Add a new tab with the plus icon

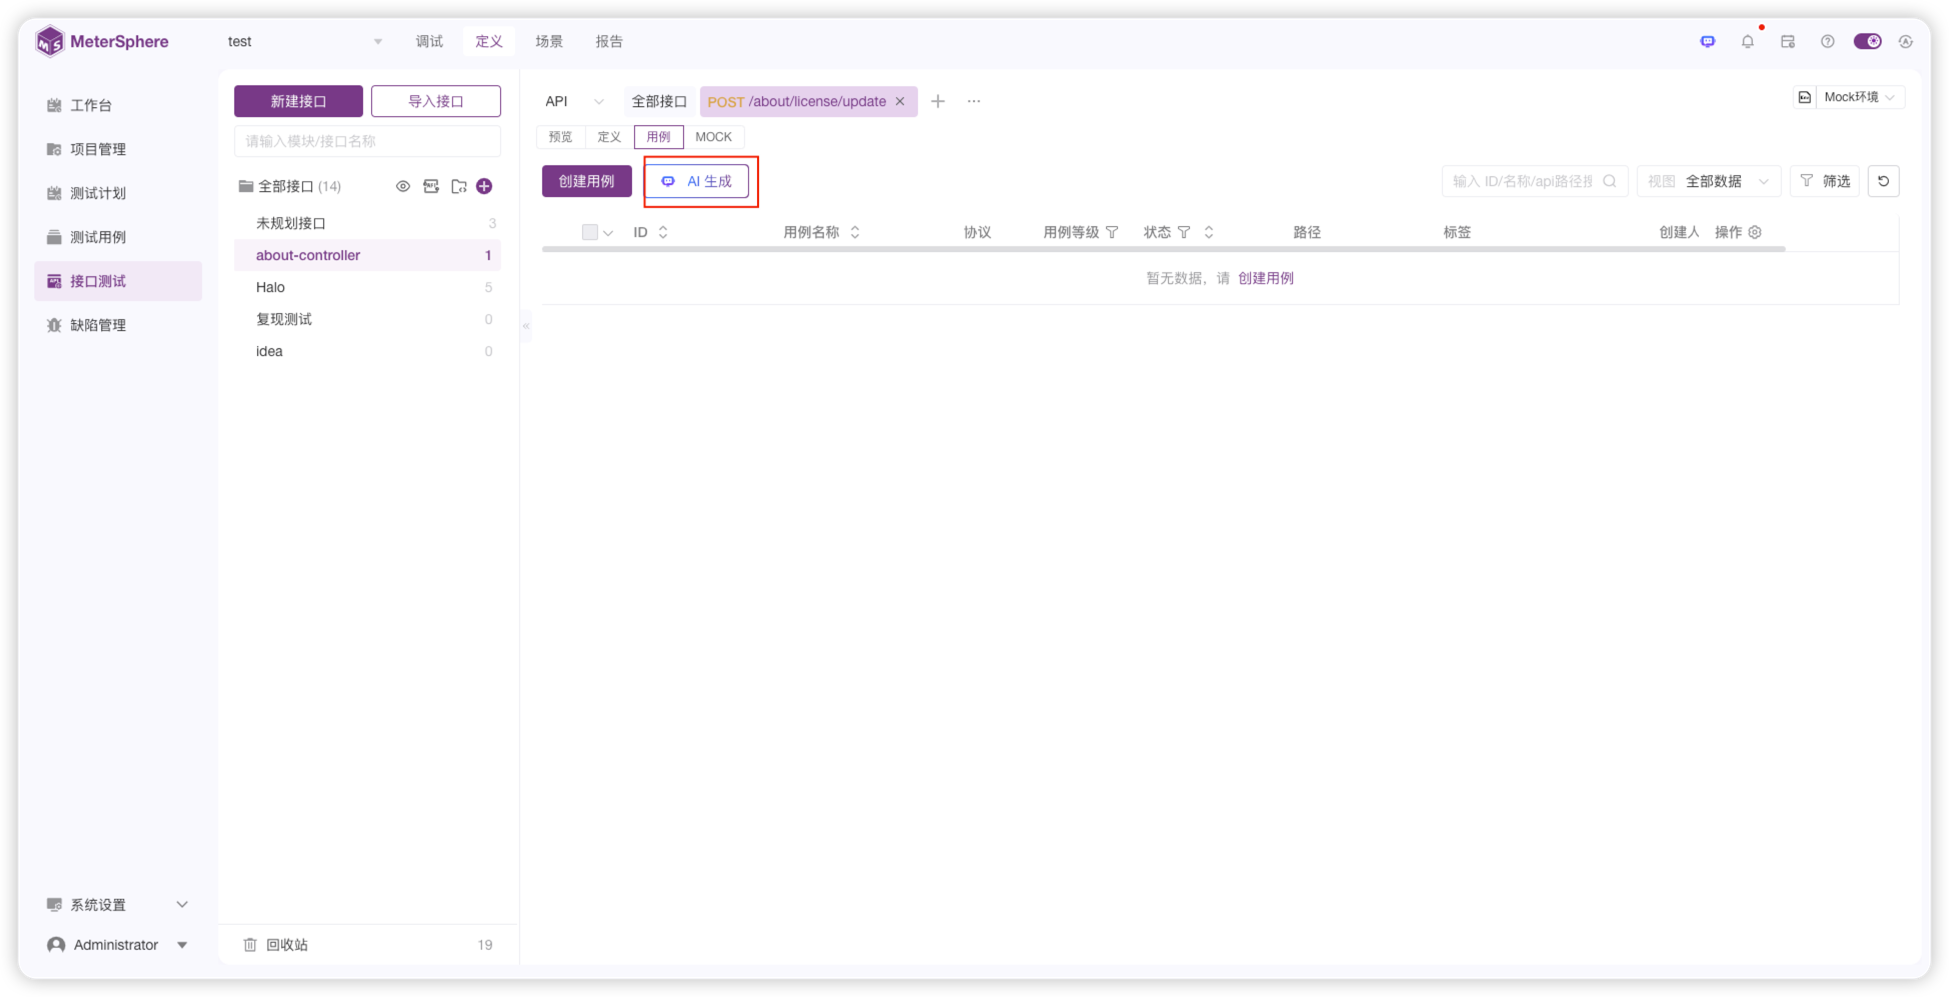pyautogui.click(x=938, y=101)
